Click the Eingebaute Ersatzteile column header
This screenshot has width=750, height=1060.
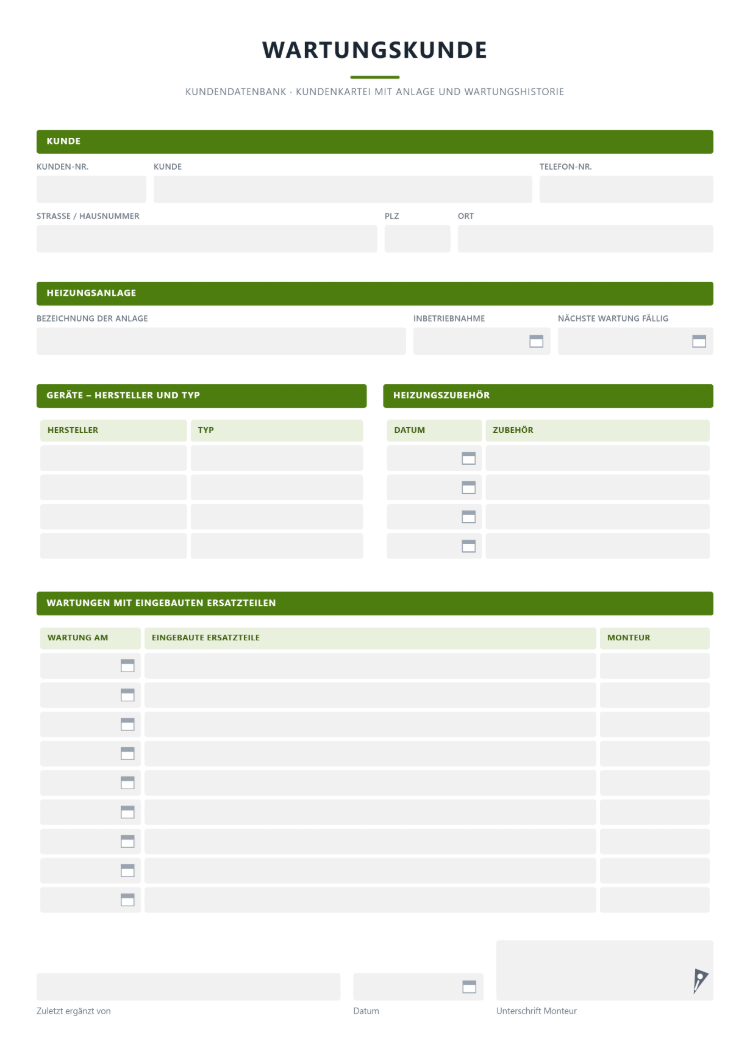point(370,638)
